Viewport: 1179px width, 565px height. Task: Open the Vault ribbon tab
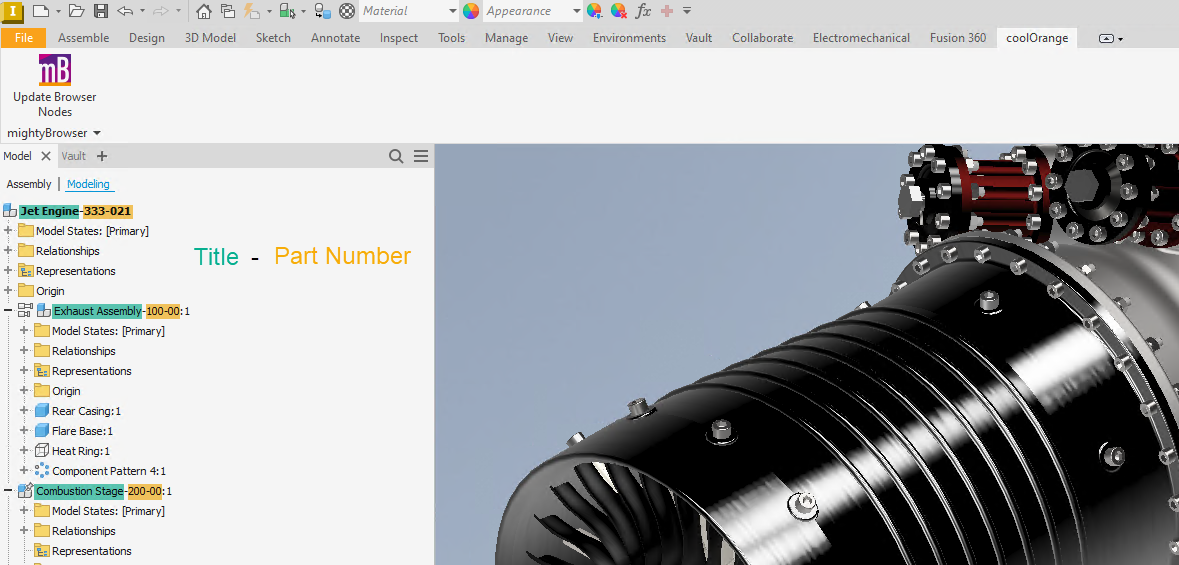pos(699,38)
